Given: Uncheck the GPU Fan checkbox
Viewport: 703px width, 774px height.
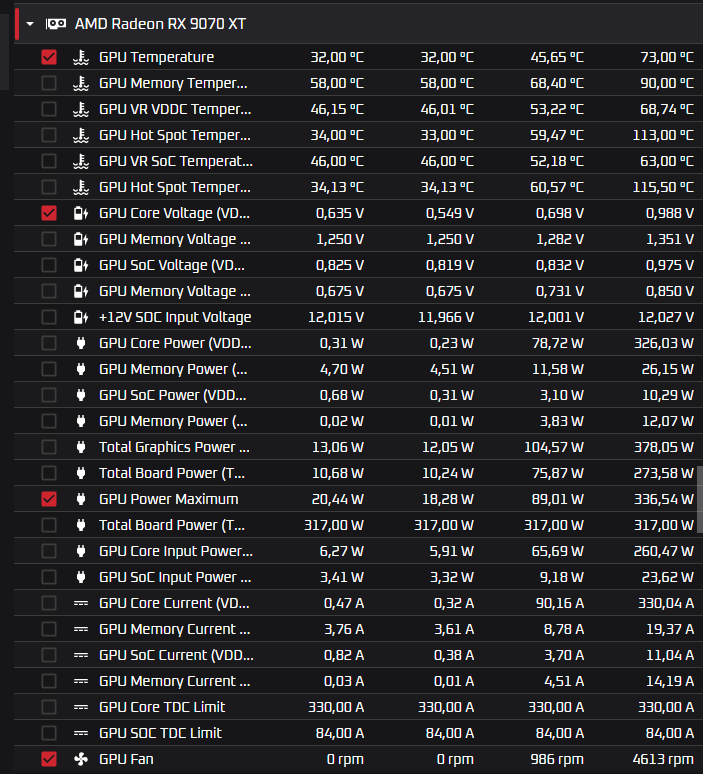Looking at the screenshot, I should (49, 759).
